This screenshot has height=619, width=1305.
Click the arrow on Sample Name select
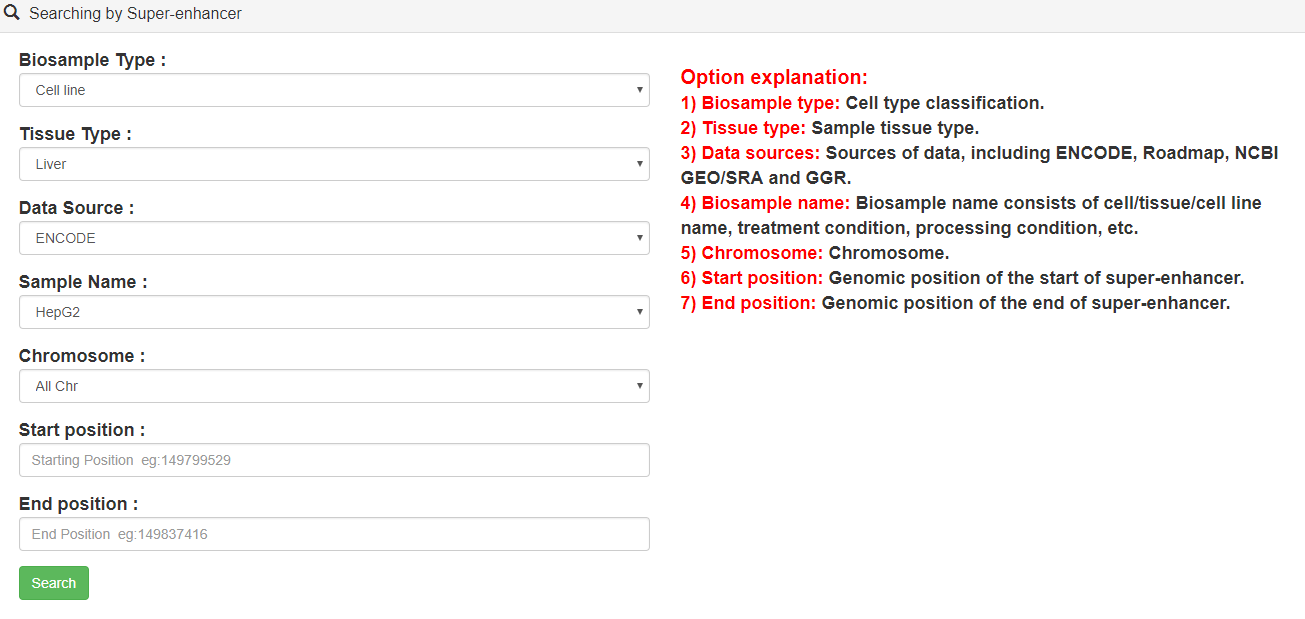pos(639,312)
